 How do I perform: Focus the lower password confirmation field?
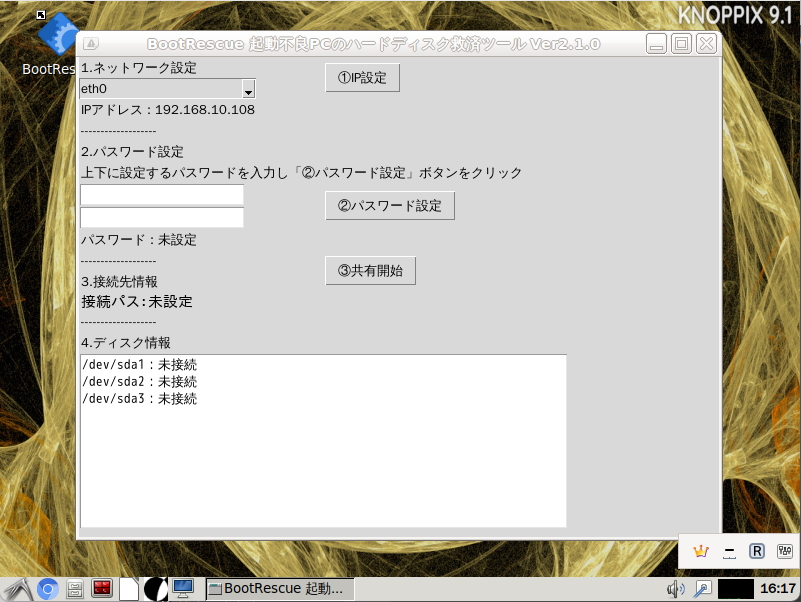(162, 217)
